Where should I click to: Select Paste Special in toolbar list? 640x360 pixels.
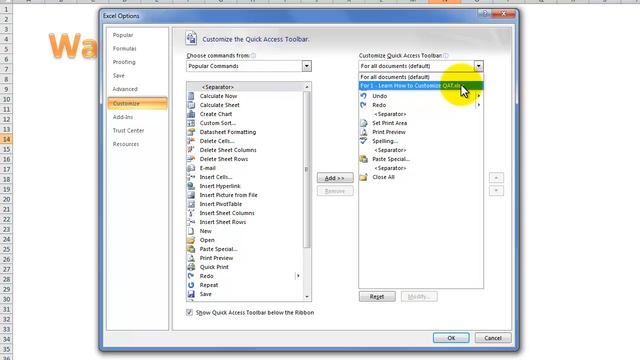421,159
